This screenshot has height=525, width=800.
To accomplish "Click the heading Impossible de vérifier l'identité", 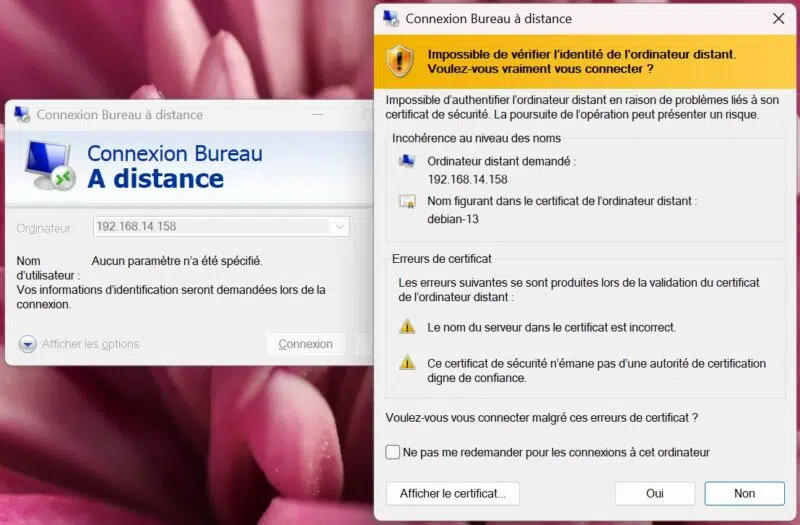I will pyautogui.click(x=582, y=61).
